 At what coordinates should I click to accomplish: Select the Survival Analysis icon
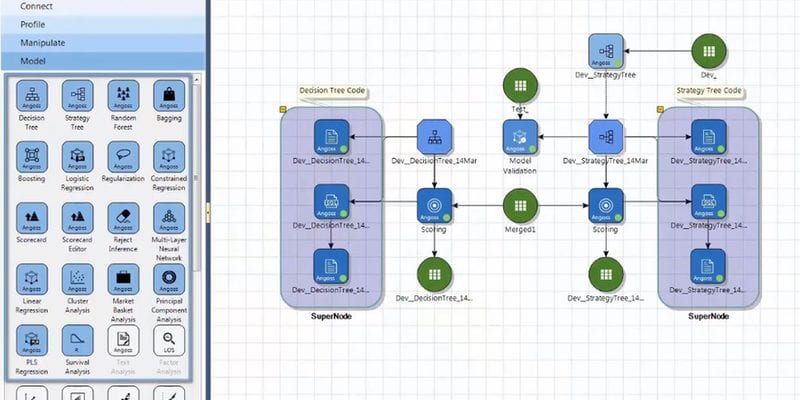78,340
